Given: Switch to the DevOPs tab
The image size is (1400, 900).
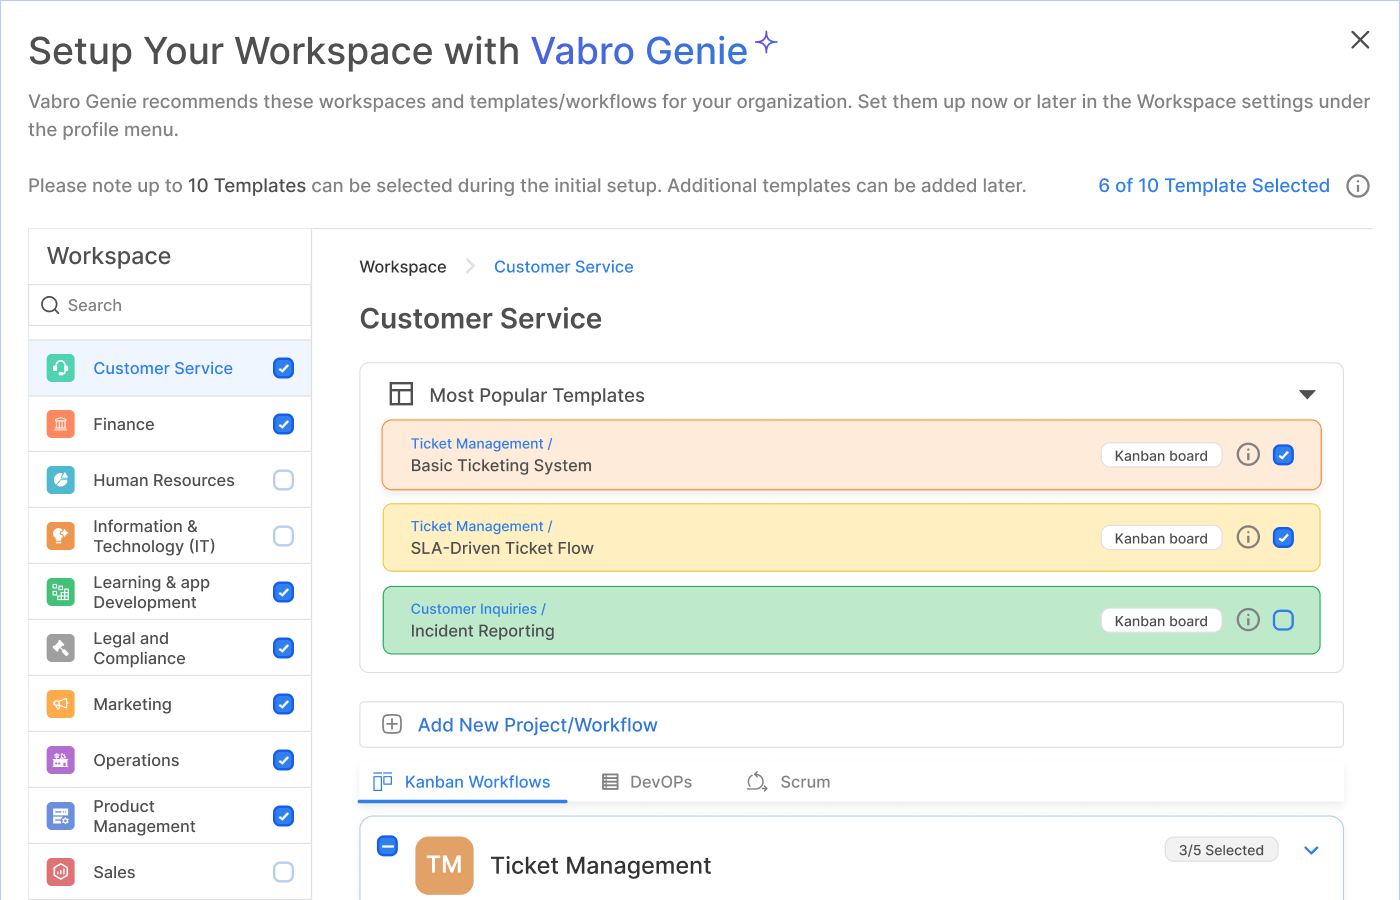Looking at the screenshot, I should point(647,782).
